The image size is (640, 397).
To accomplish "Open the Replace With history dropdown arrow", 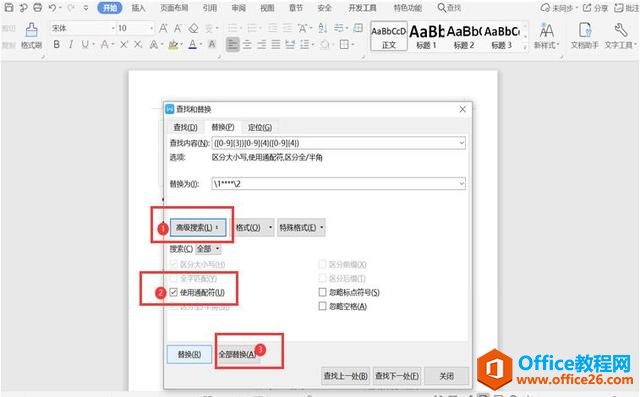I will (462, 184).
